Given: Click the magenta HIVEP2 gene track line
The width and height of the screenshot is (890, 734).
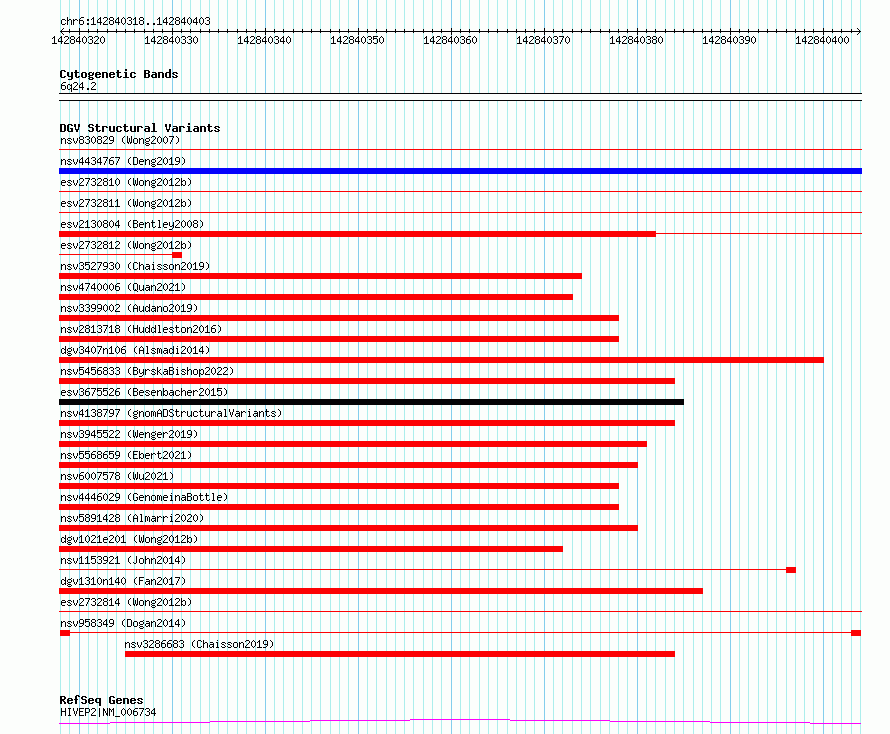Looking at the screenshot, I should (x=460, y=722).
